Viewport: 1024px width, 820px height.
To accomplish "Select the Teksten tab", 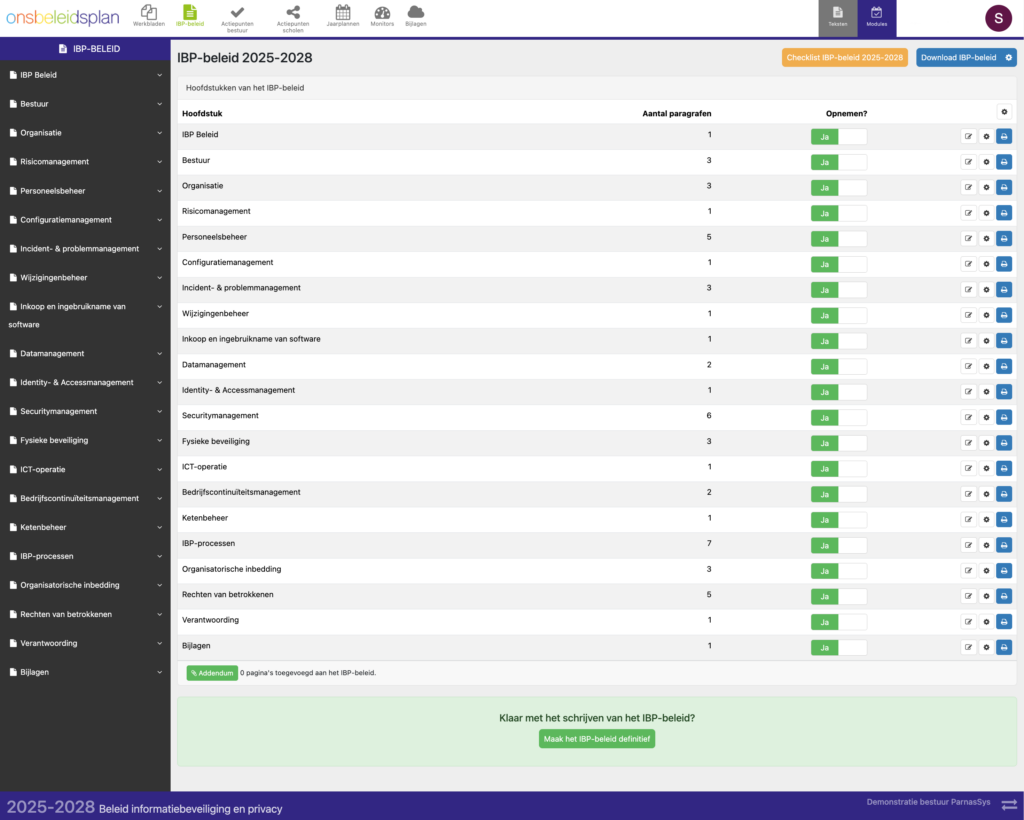I will tap(838, 18).
